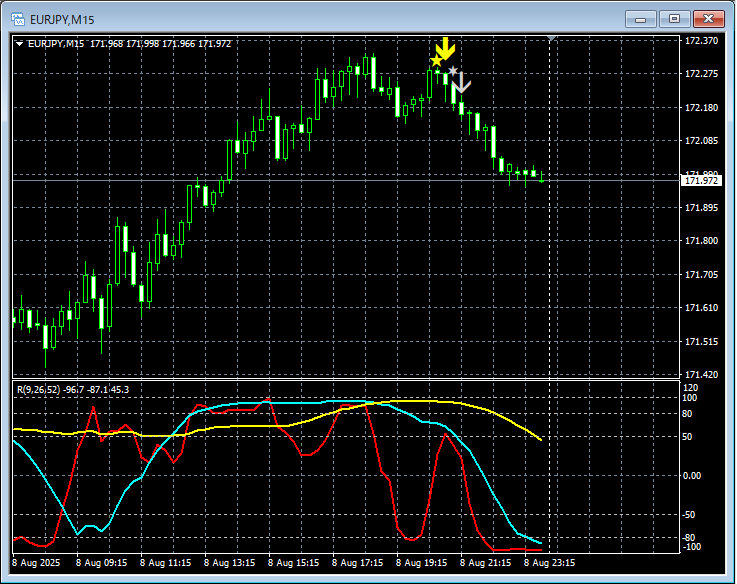The image size is (737, 584).
Task: Click the 8 Aug 19:15 time label
Action: [421, 563]
